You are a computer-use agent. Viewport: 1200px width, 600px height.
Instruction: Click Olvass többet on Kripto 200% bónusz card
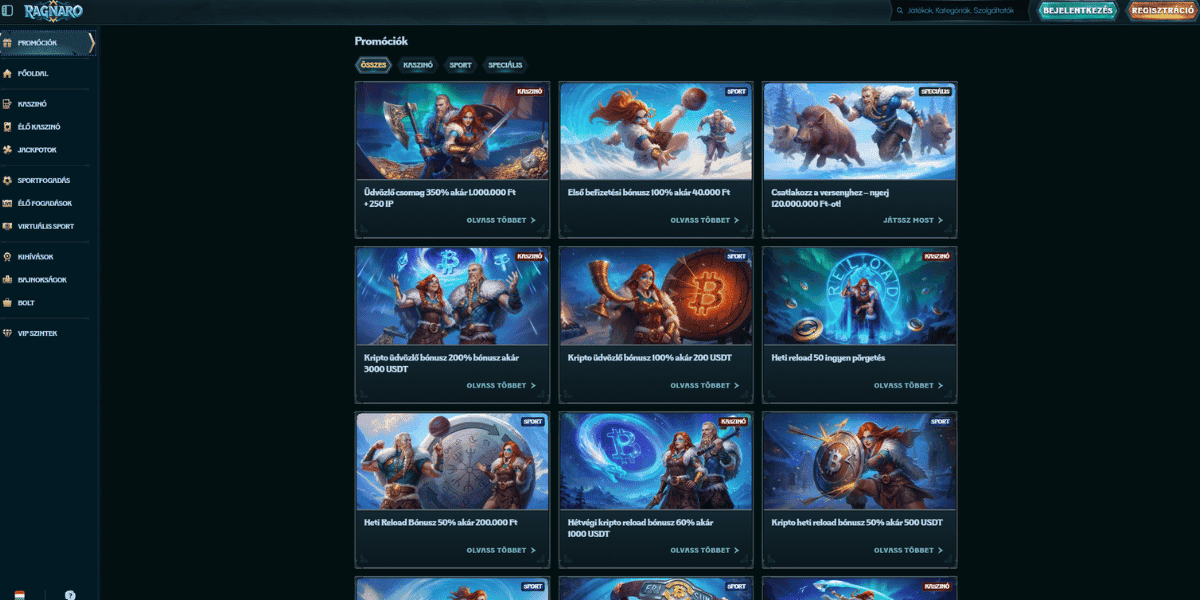pos(501,385)
